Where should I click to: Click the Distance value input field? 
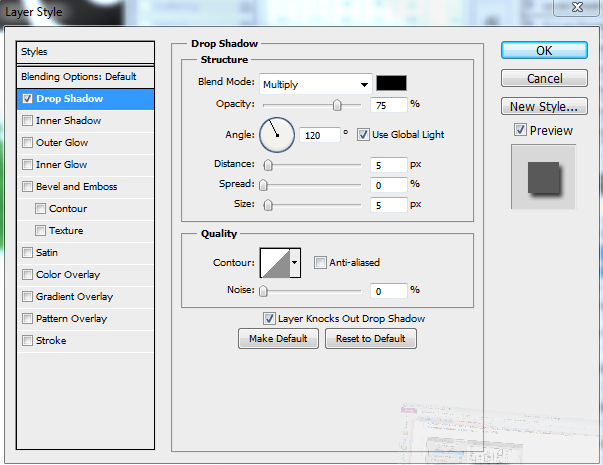tap(388, 164)
